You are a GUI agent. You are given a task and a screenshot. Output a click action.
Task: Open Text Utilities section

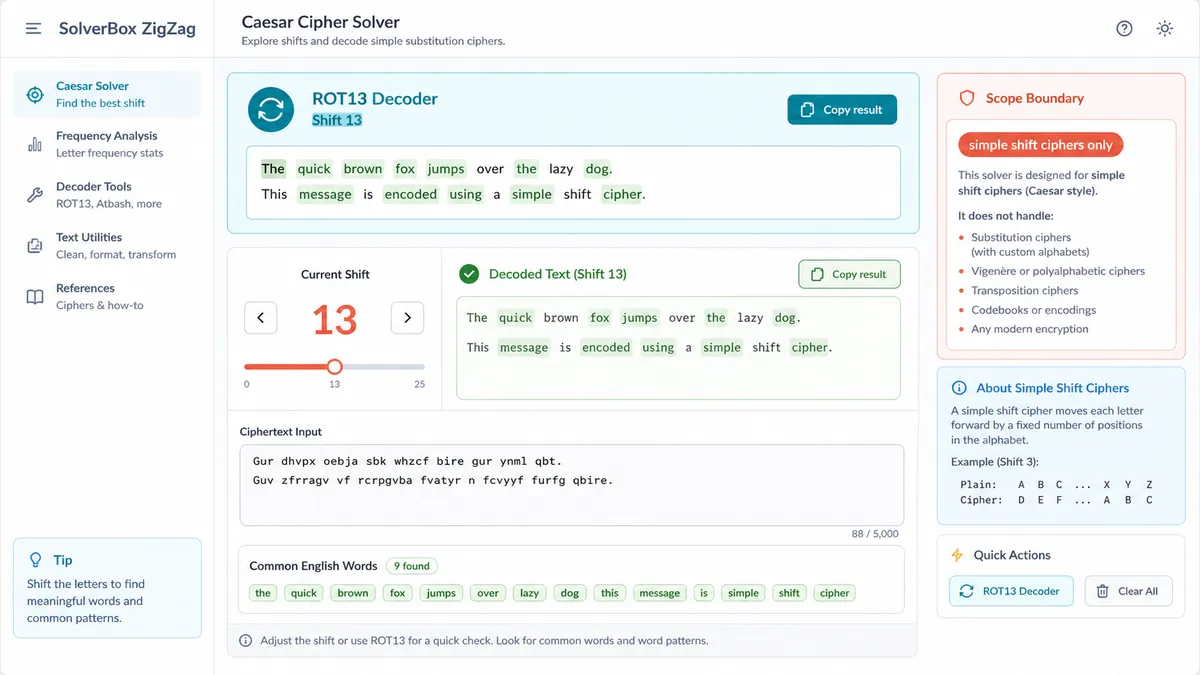pyautogui.click(x=108, y=246)
